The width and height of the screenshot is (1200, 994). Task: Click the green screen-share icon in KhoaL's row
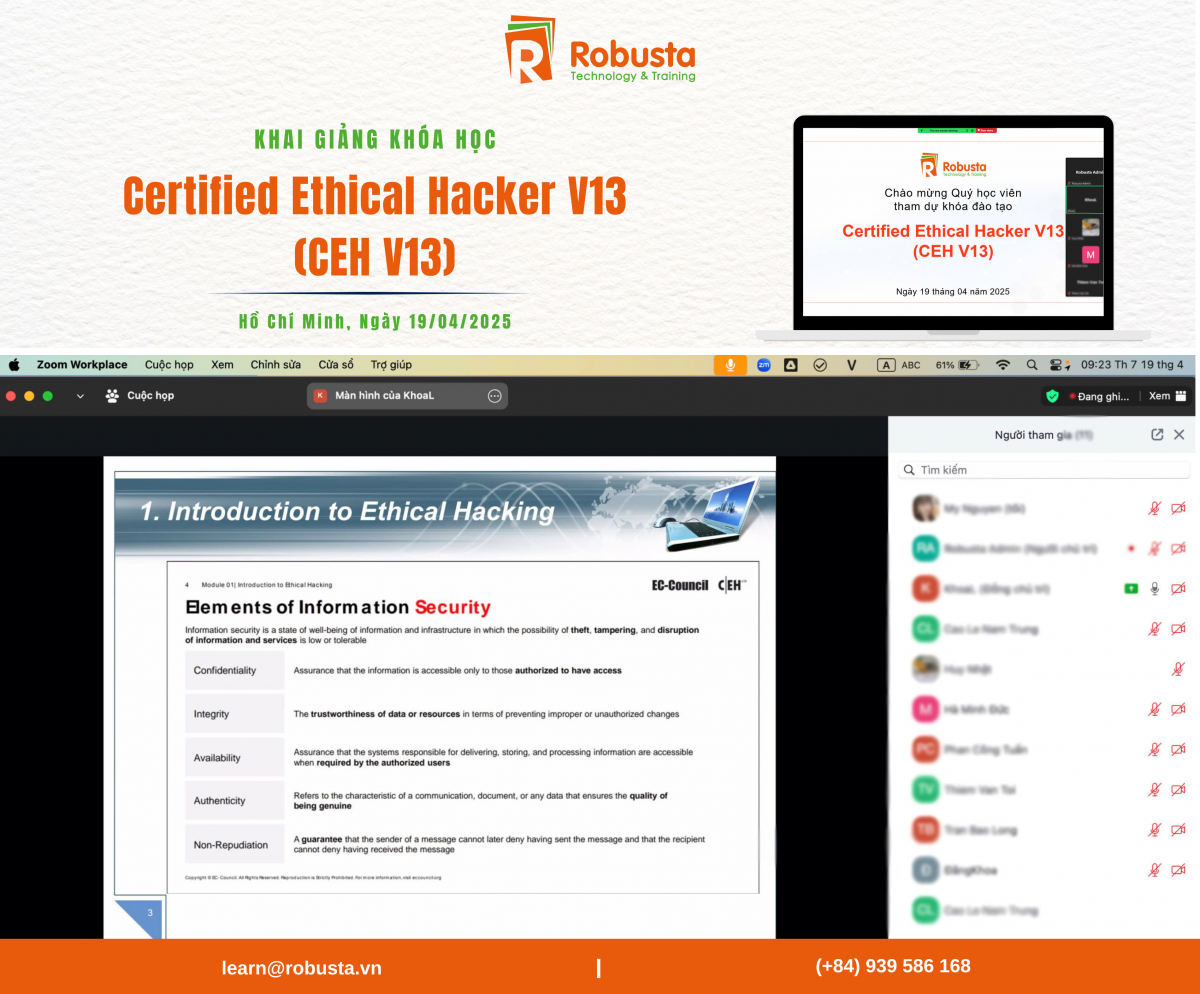[x=1130, y=588]
